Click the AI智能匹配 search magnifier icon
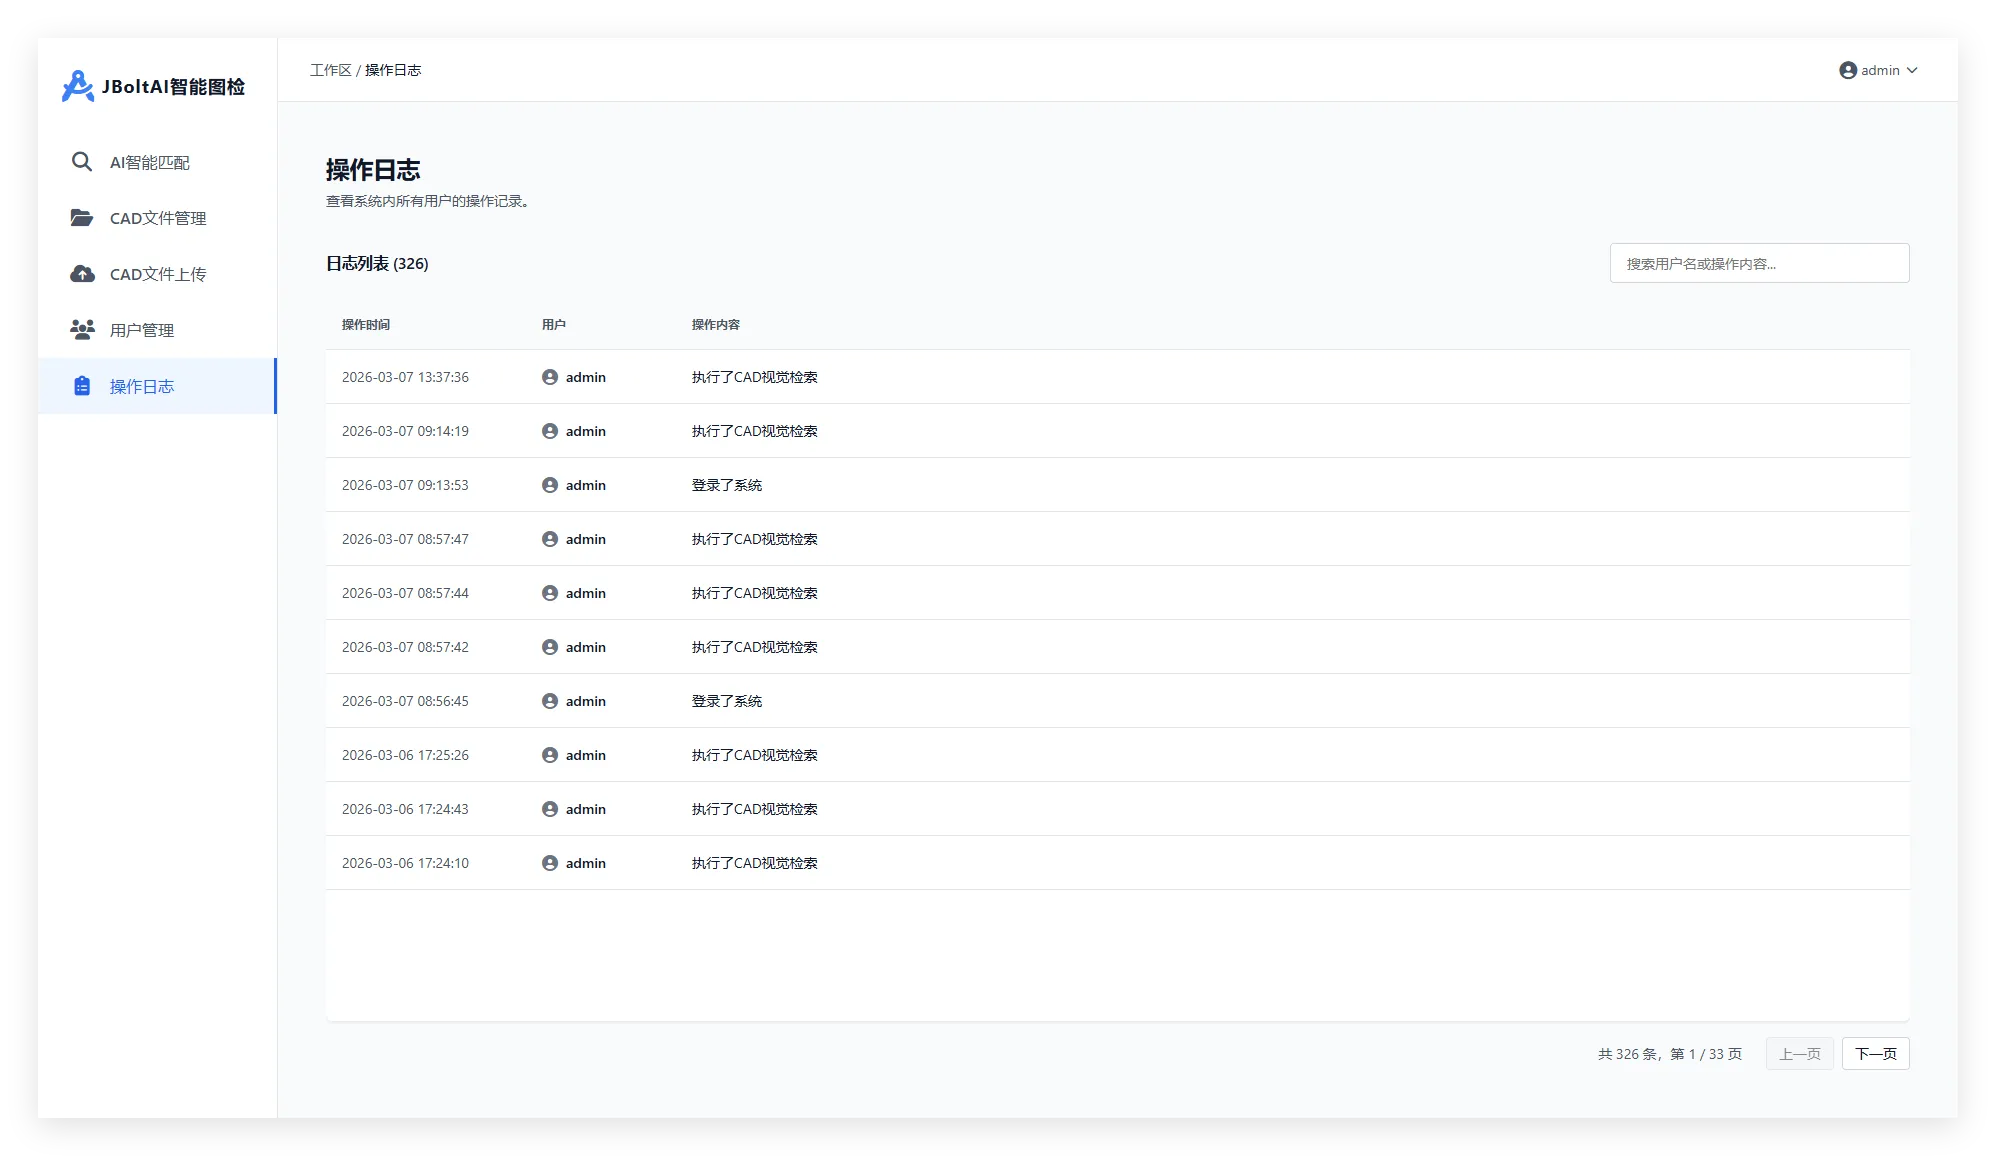Image resolution: width=1996 pixels, height=1156 pixels. click(82, 162)
